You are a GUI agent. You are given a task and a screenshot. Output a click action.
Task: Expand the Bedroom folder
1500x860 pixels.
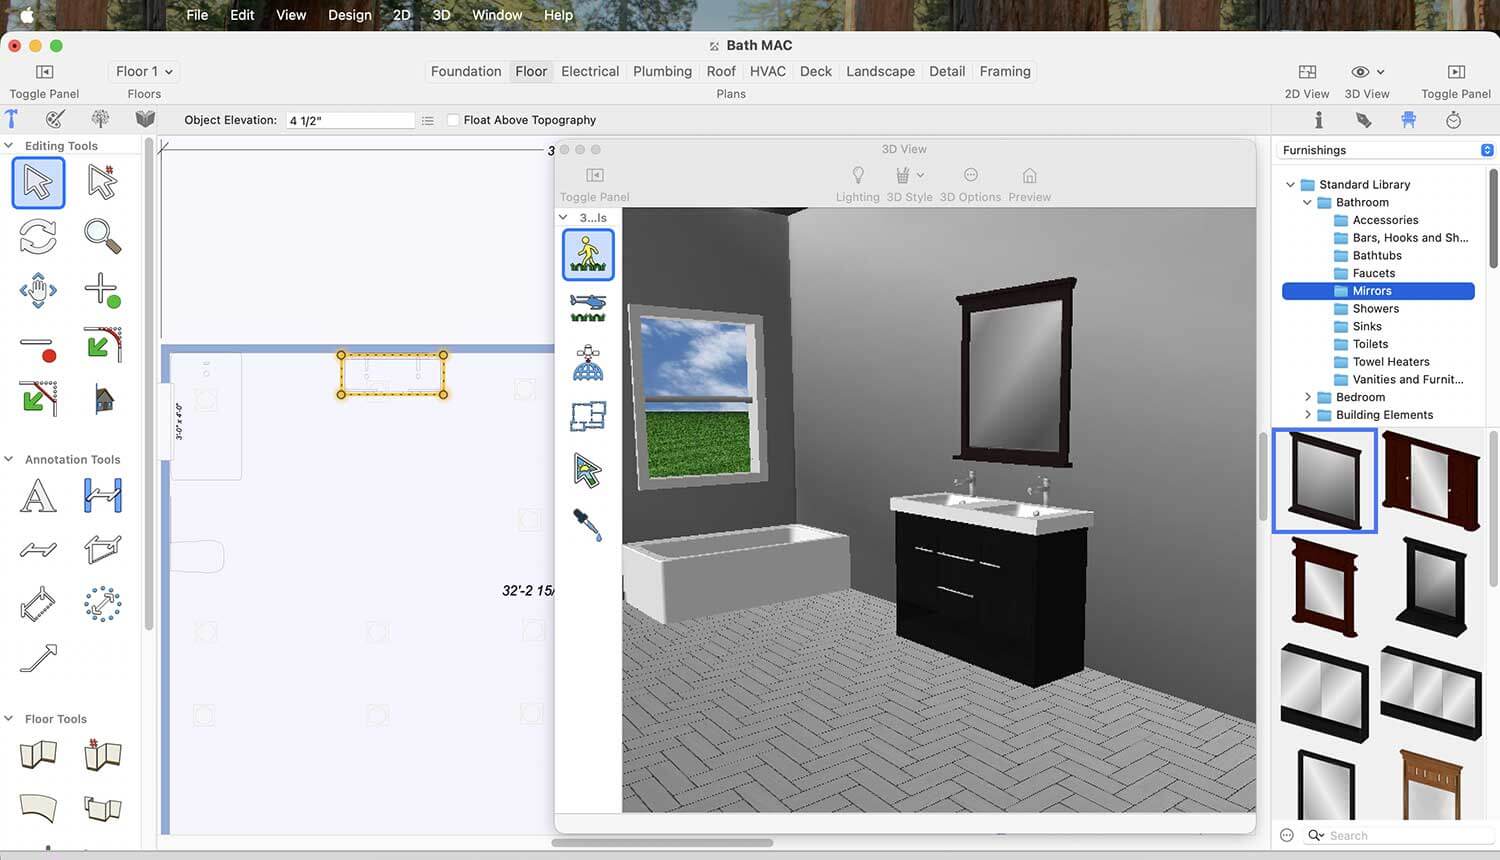(1307, 397)
